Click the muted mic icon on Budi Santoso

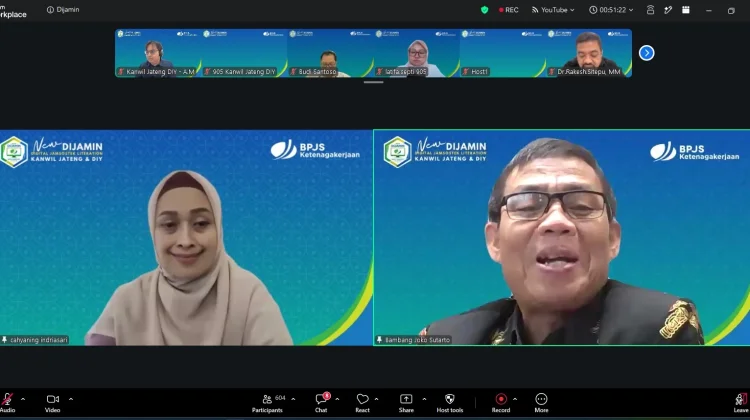coord(294,72)
